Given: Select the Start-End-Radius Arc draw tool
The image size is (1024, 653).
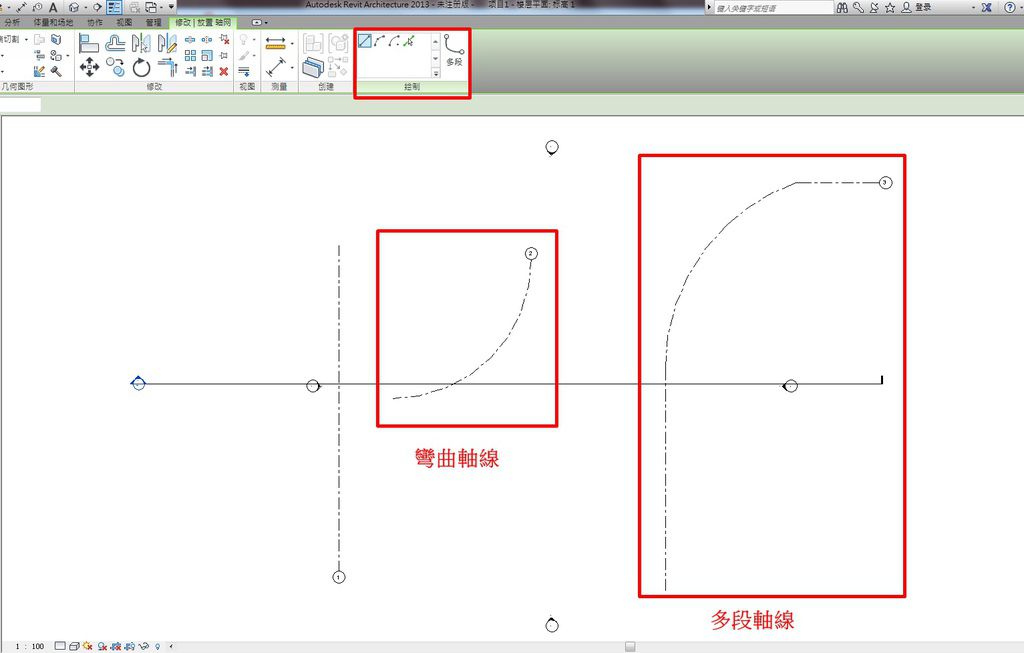Looking at the screenshot, I should click(x=379, y=40).
